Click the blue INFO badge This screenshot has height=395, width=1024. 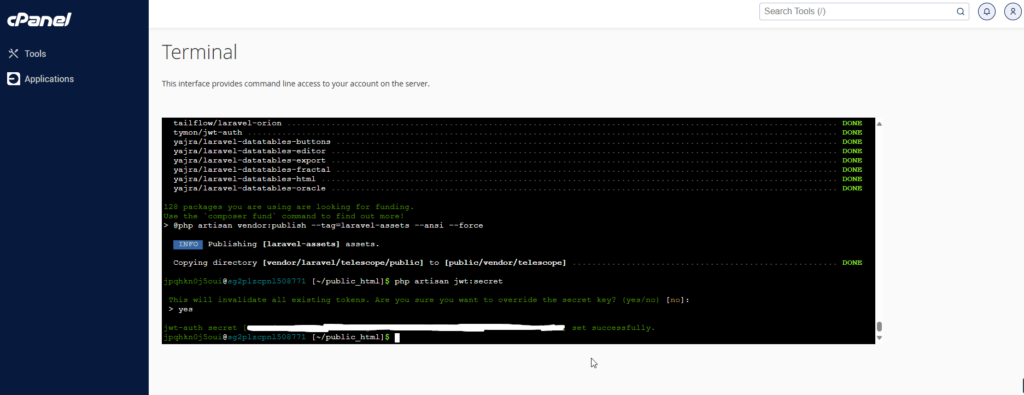[188, 244]
